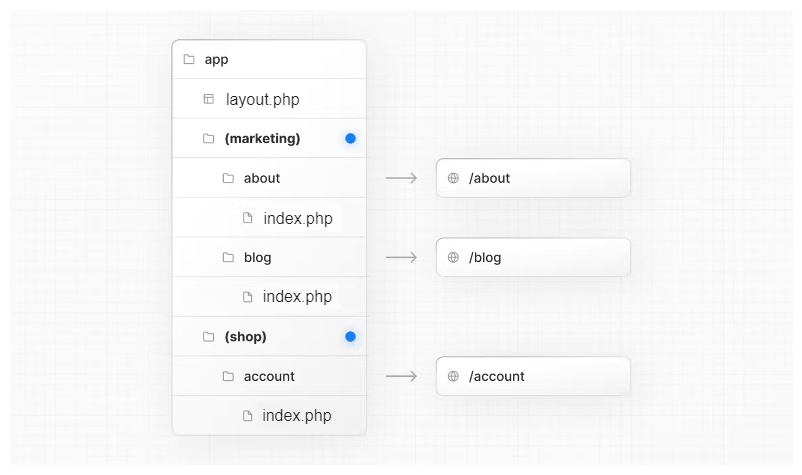Click the arrow pointing to /blog

point(401,257)
